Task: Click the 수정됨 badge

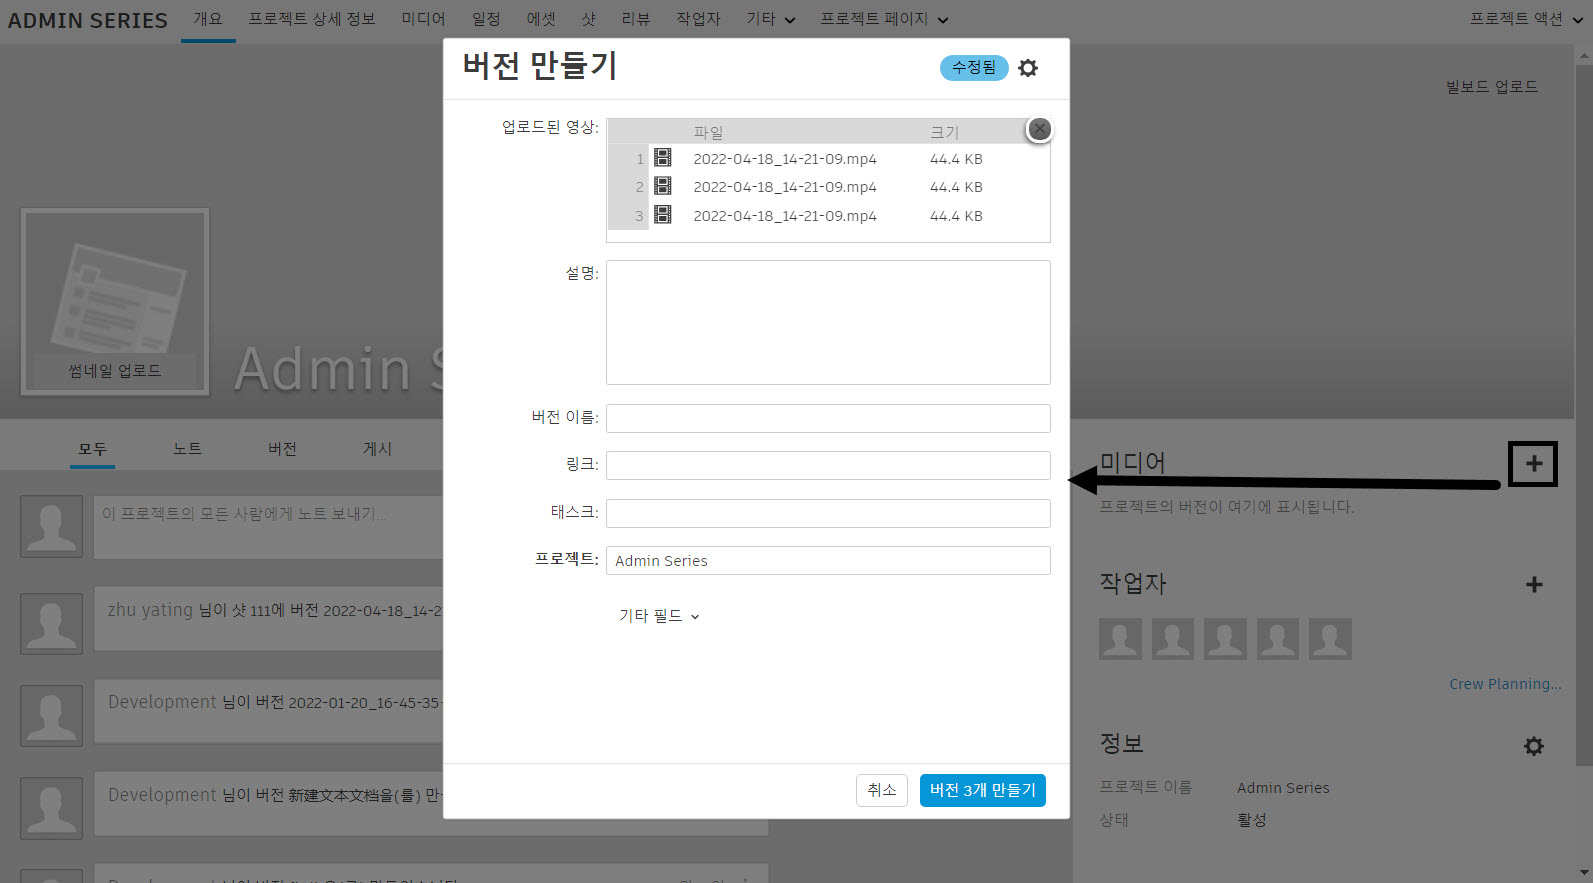Action: point(974,67)
